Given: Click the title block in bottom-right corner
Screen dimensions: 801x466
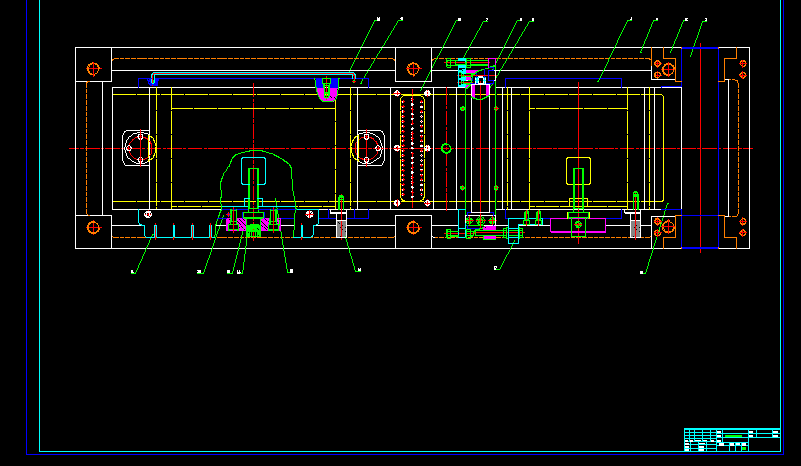Looking at the screenshot, I should tap(731, 439).
